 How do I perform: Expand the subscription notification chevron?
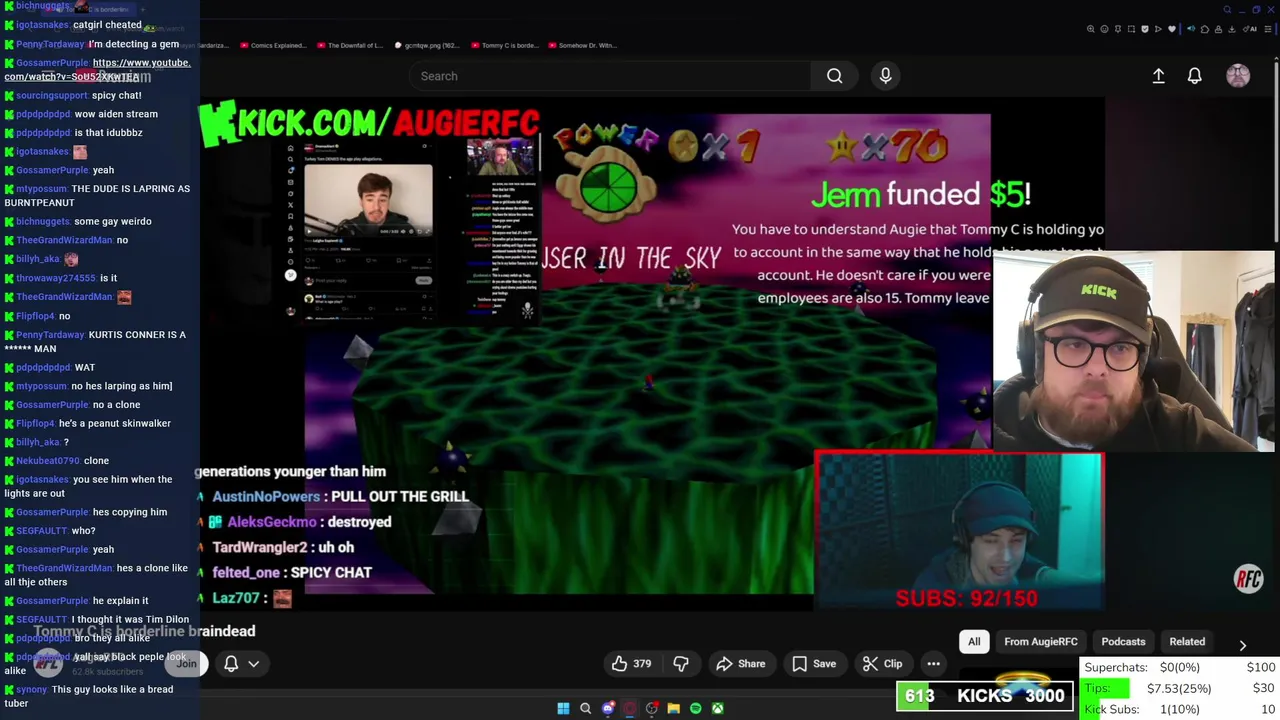point(254,664)
